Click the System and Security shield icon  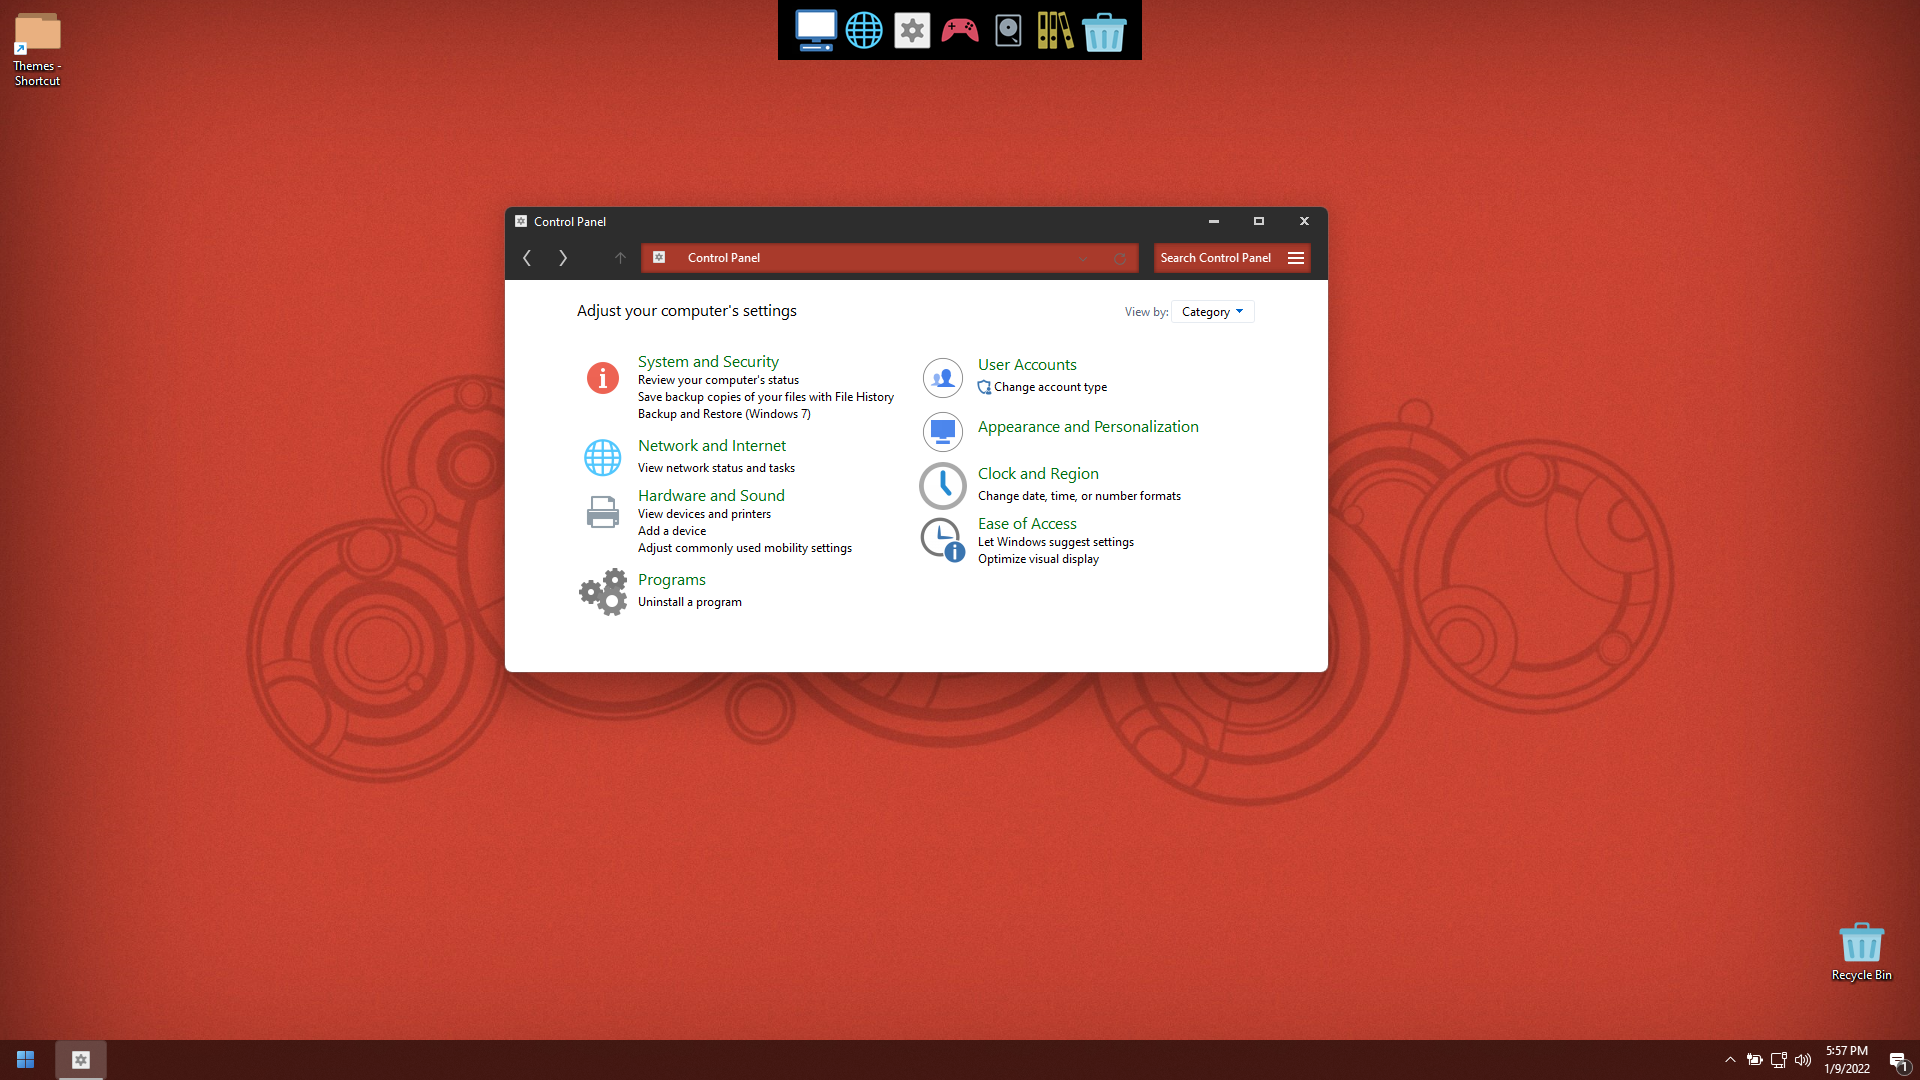click(602, 378)
